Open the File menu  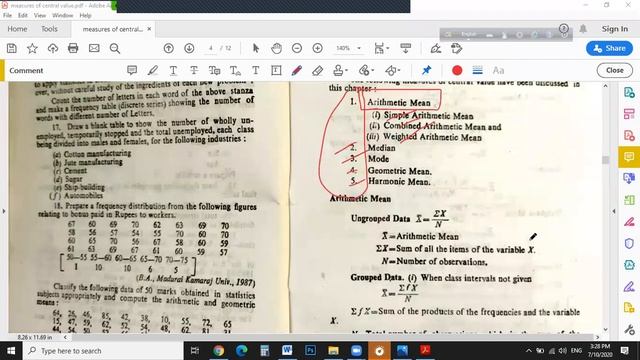click(7, 15)
